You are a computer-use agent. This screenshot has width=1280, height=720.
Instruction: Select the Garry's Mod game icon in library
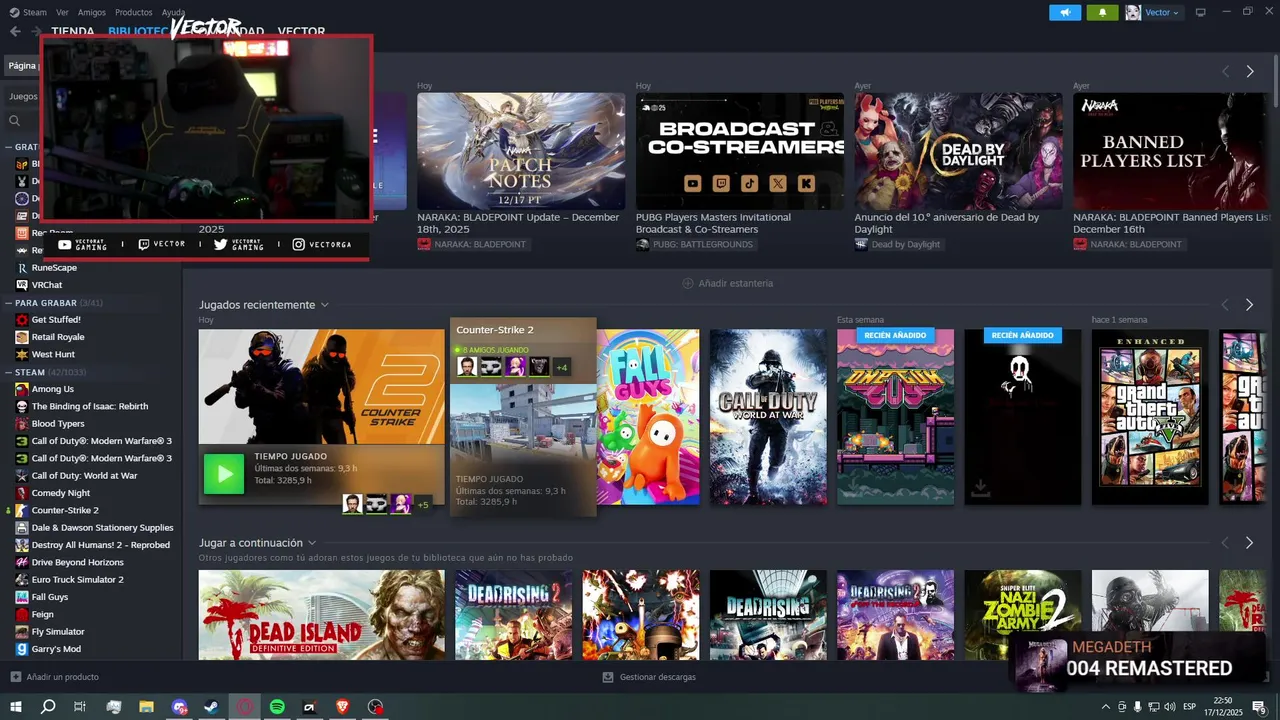(x=22, y=649)
